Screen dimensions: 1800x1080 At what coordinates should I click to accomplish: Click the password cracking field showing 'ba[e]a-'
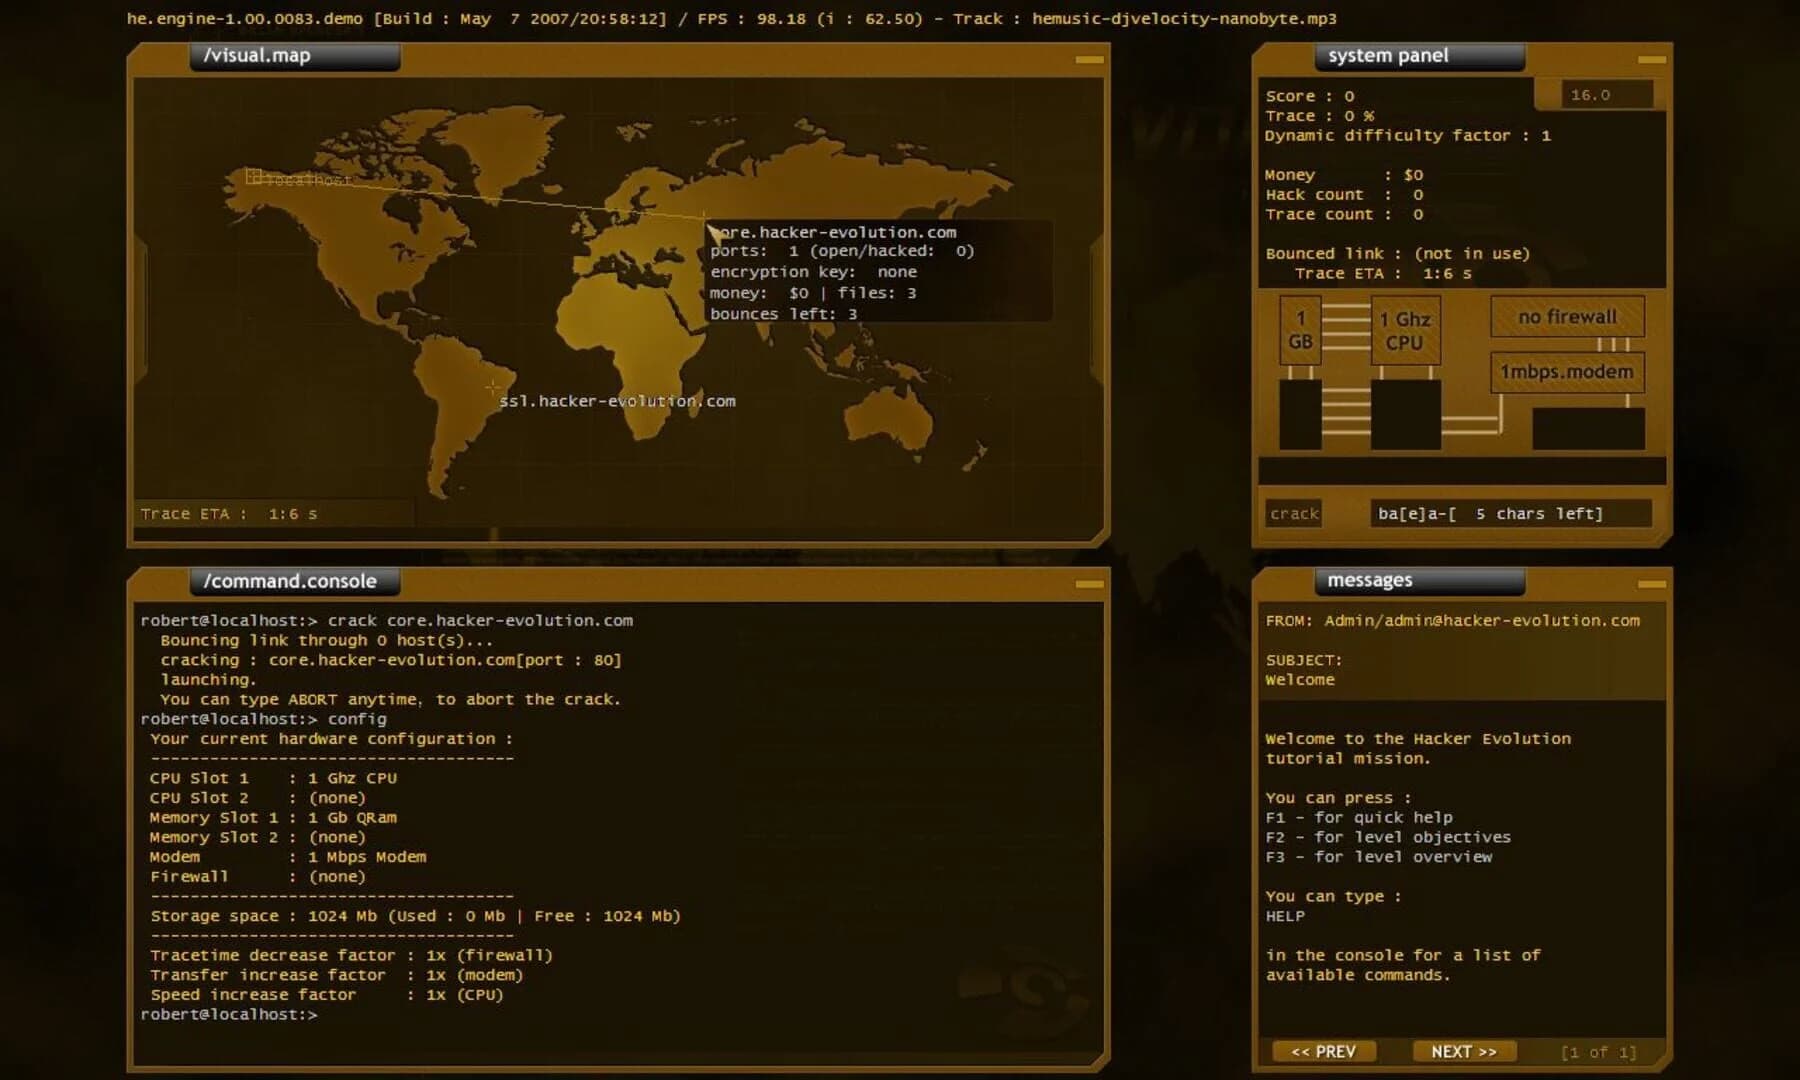click(x=1510, y=513)
